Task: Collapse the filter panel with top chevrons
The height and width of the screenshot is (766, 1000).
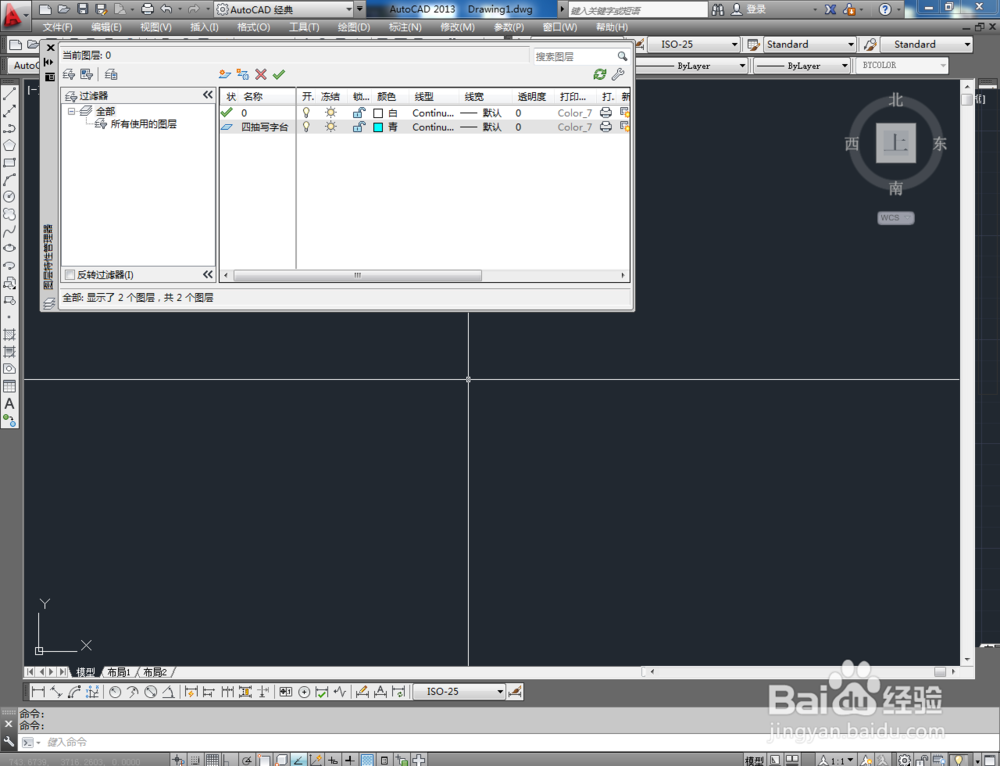Action: tap(208, 95)
